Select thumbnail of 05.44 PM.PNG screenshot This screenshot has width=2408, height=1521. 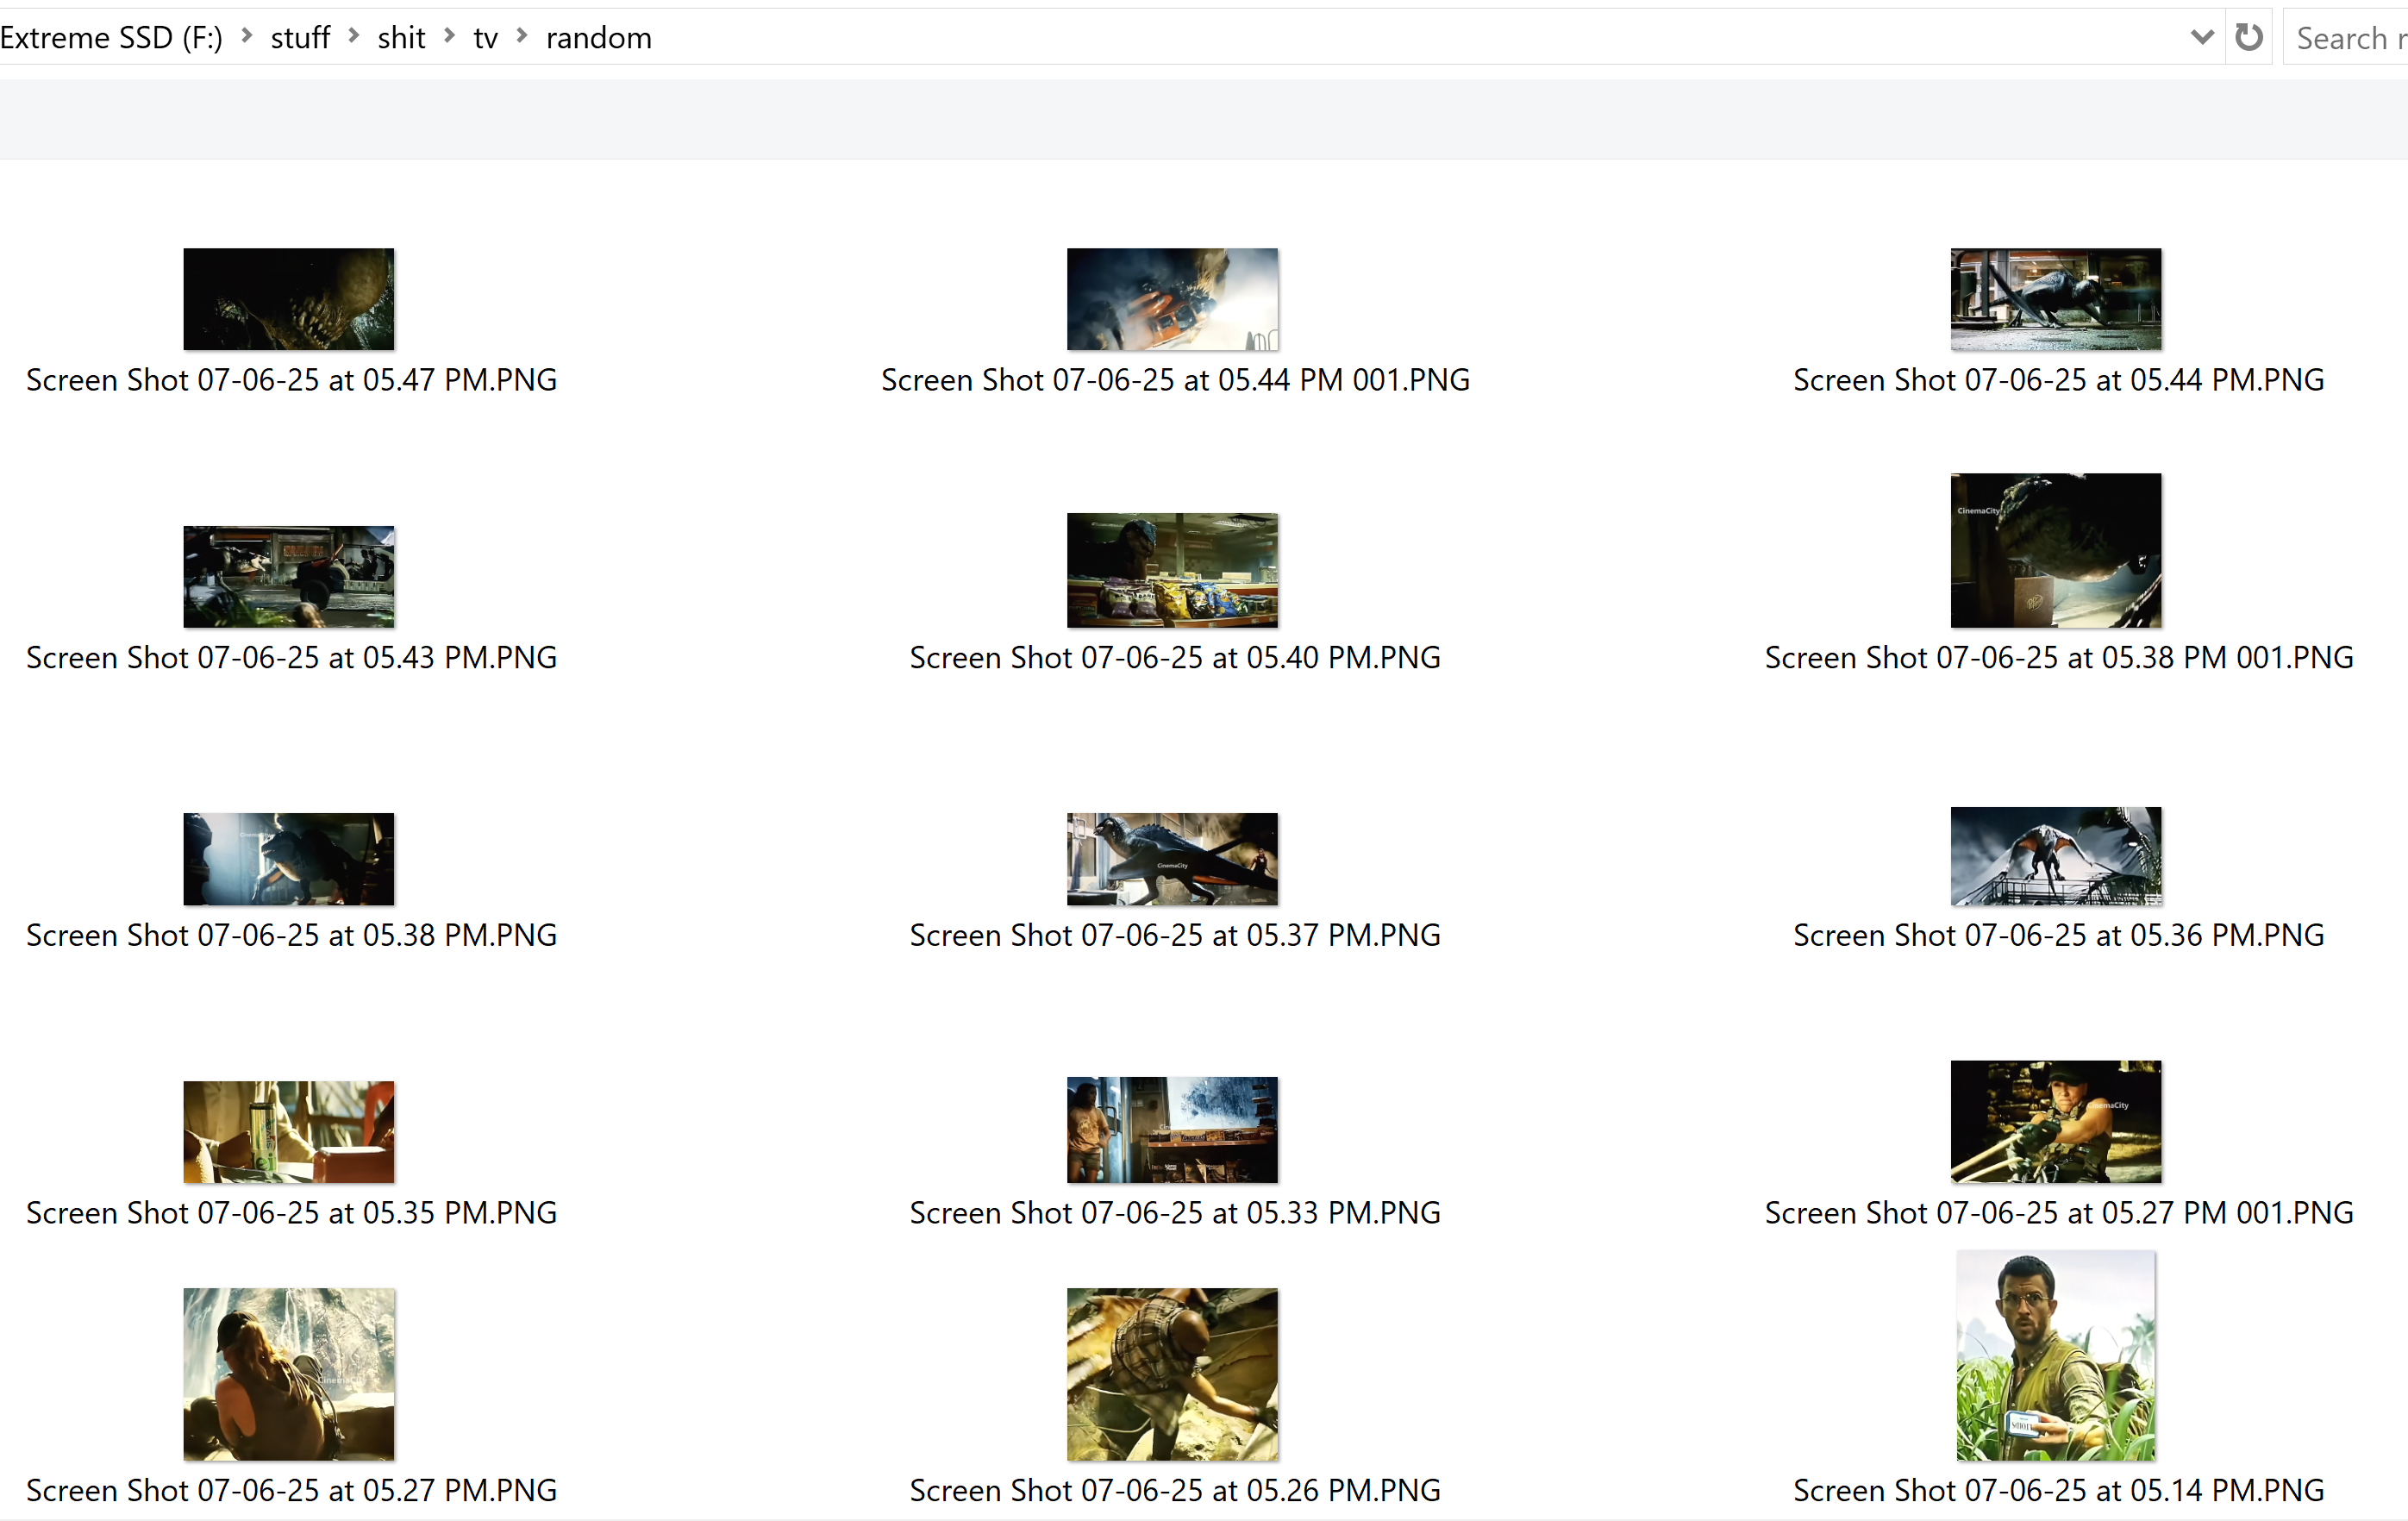[x=2056, y=299]
